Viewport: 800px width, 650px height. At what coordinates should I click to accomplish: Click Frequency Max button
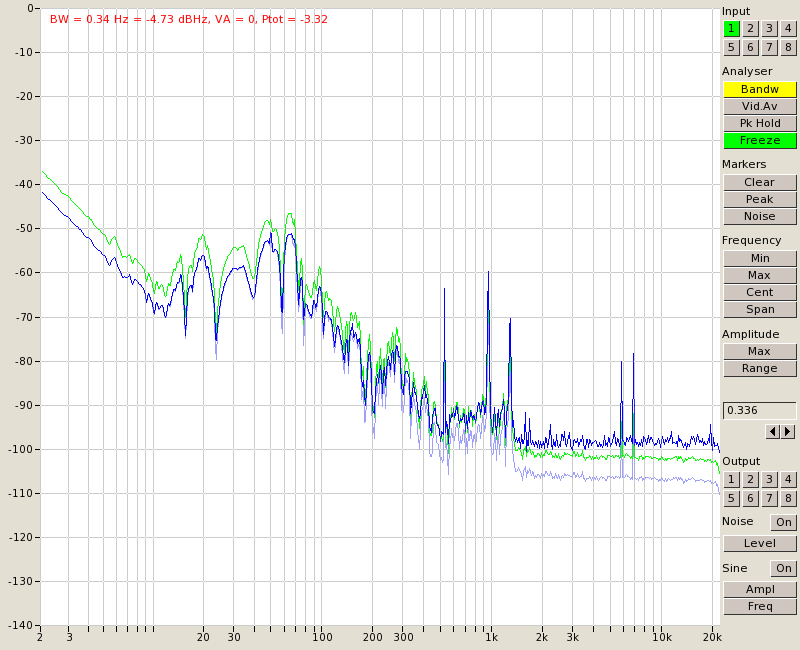pos(760,275)
